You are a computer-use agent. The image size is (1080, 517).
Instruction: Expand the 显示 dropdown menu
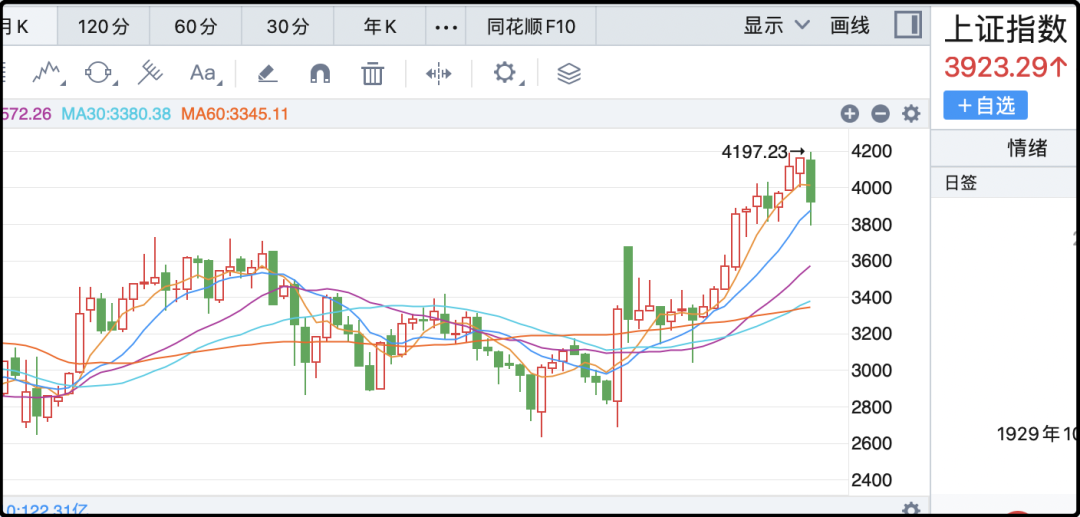(x=776, y=26)
